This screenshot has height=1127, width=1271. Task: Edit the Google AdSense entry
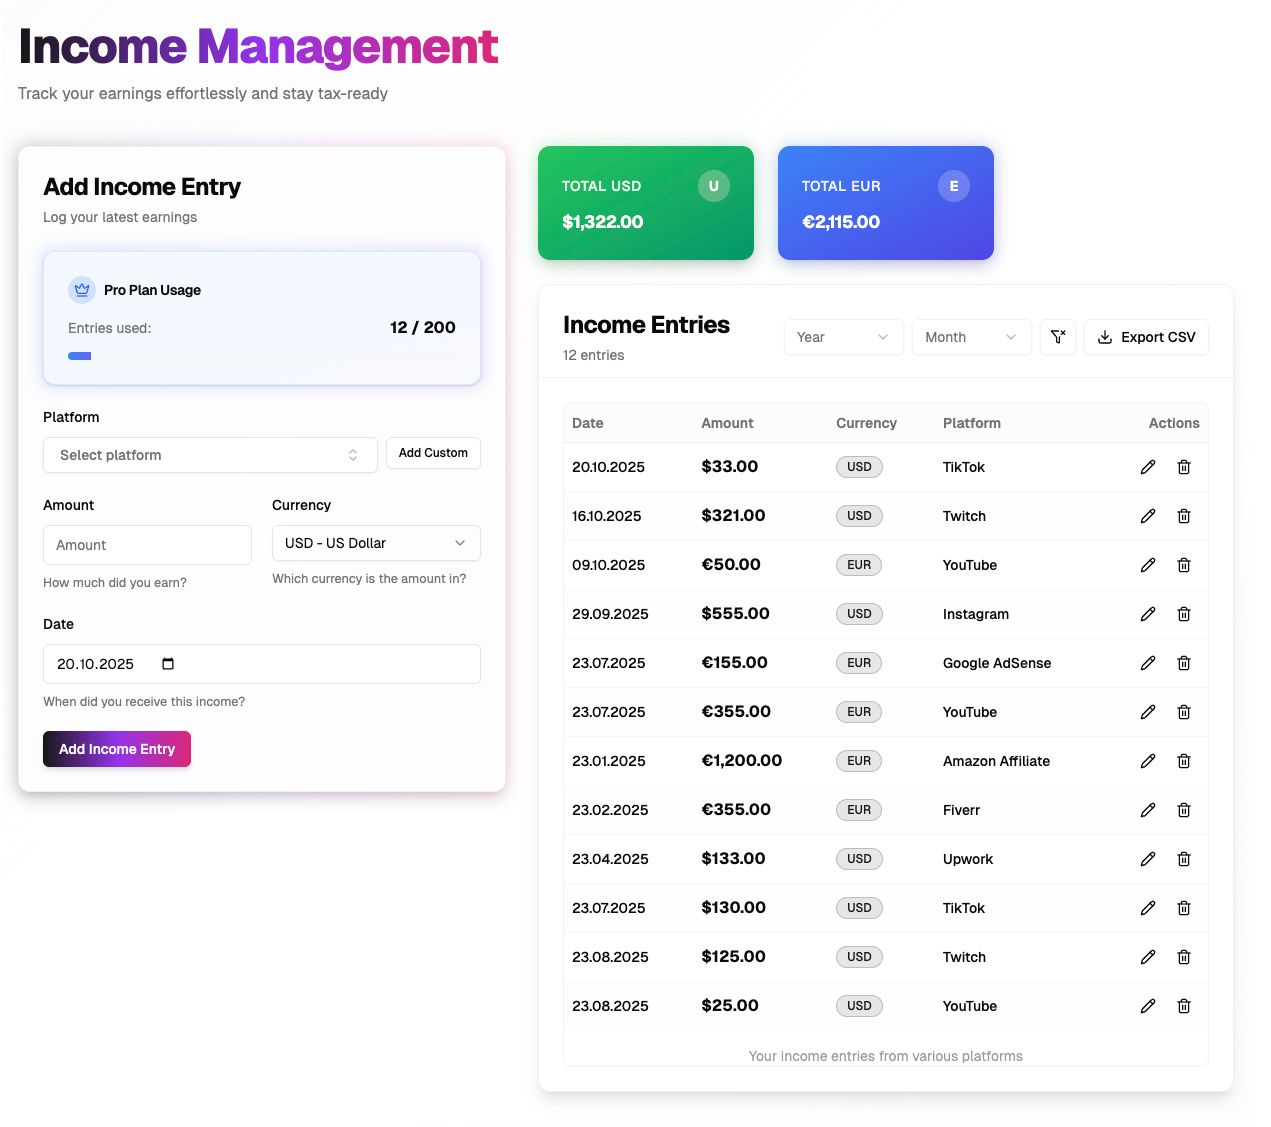[1147, 663]
